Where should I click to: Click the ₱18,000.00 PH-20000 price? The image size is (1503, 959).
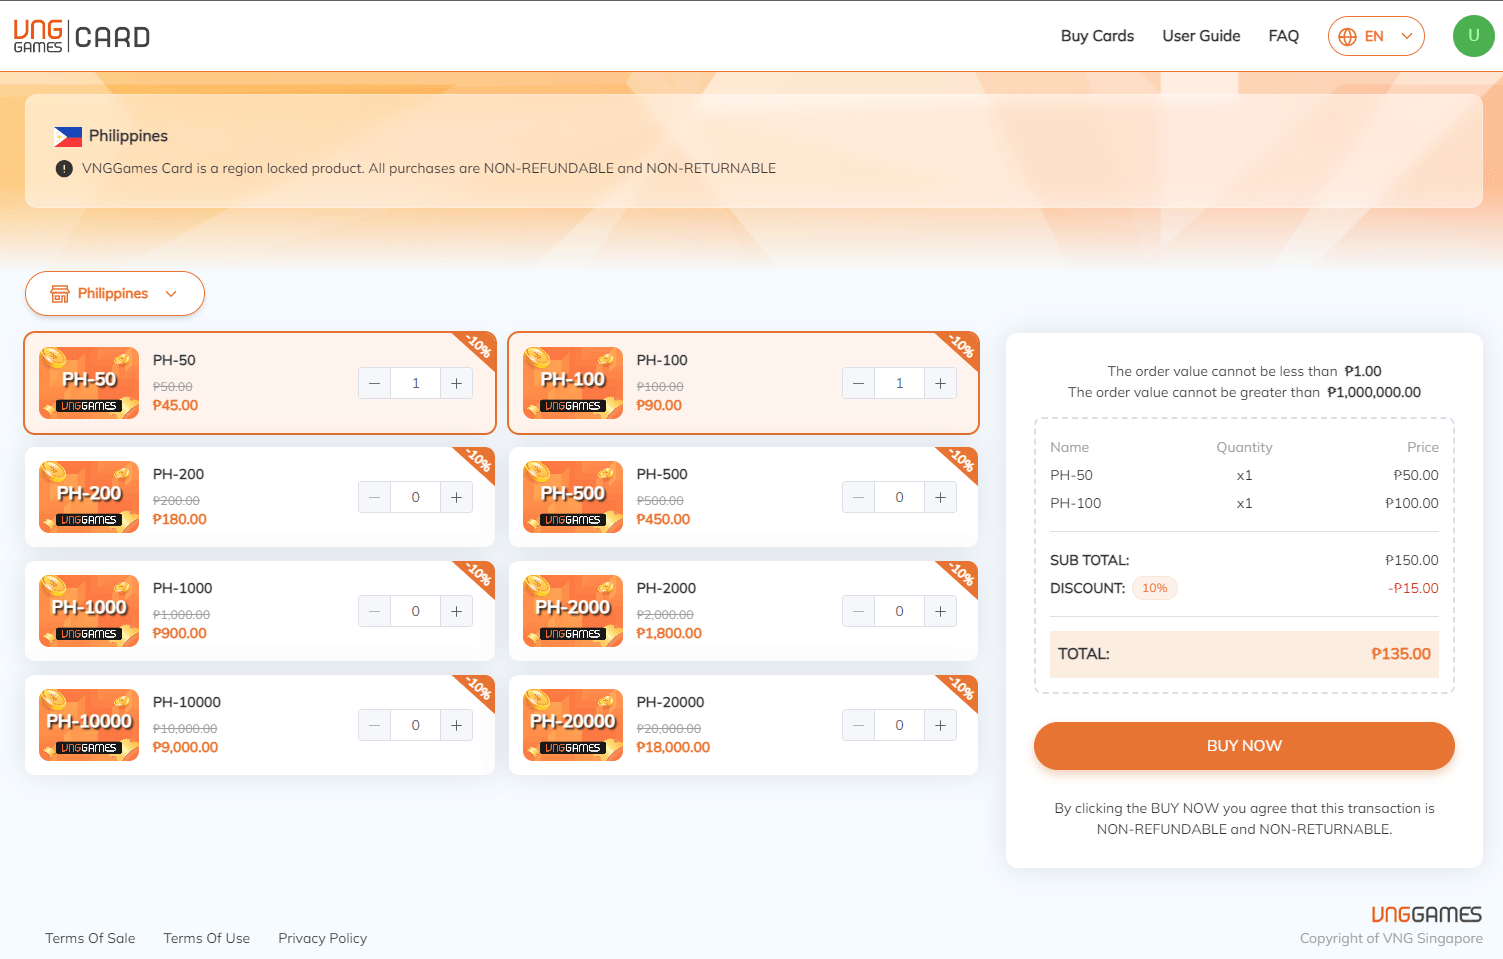click(673, 747)
